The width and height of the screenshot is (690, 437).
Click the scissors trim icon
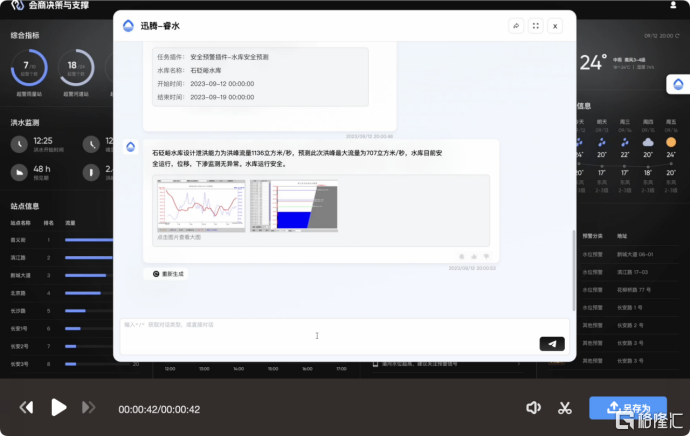(x=564, y=407)
